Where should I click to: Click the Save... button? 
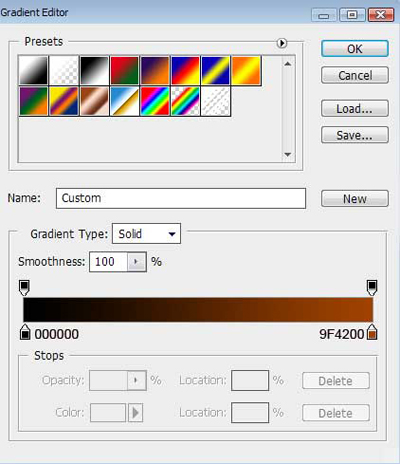[355, 135]
